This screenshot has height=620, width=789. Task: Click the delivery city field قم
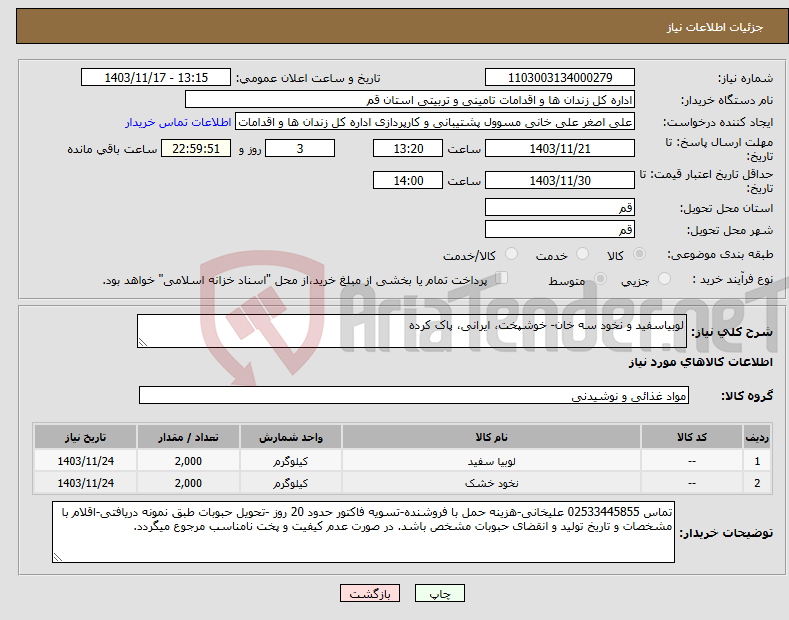[x=560, y=229]
